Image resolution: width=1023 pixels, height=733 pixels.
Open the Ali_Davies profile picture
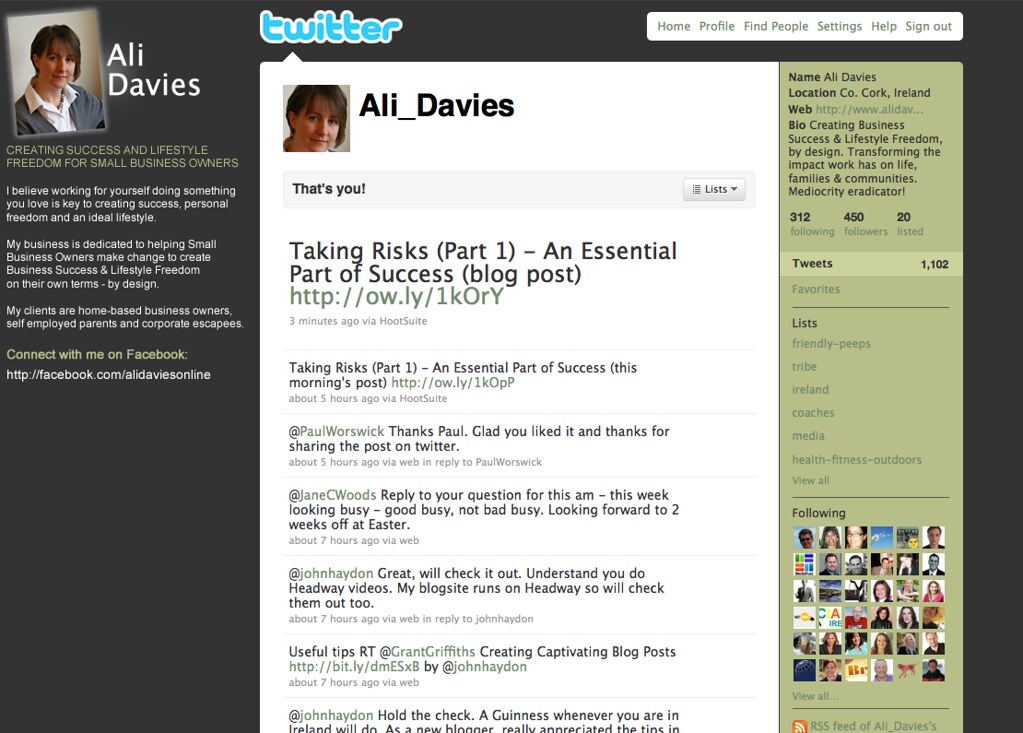[316, 118]
